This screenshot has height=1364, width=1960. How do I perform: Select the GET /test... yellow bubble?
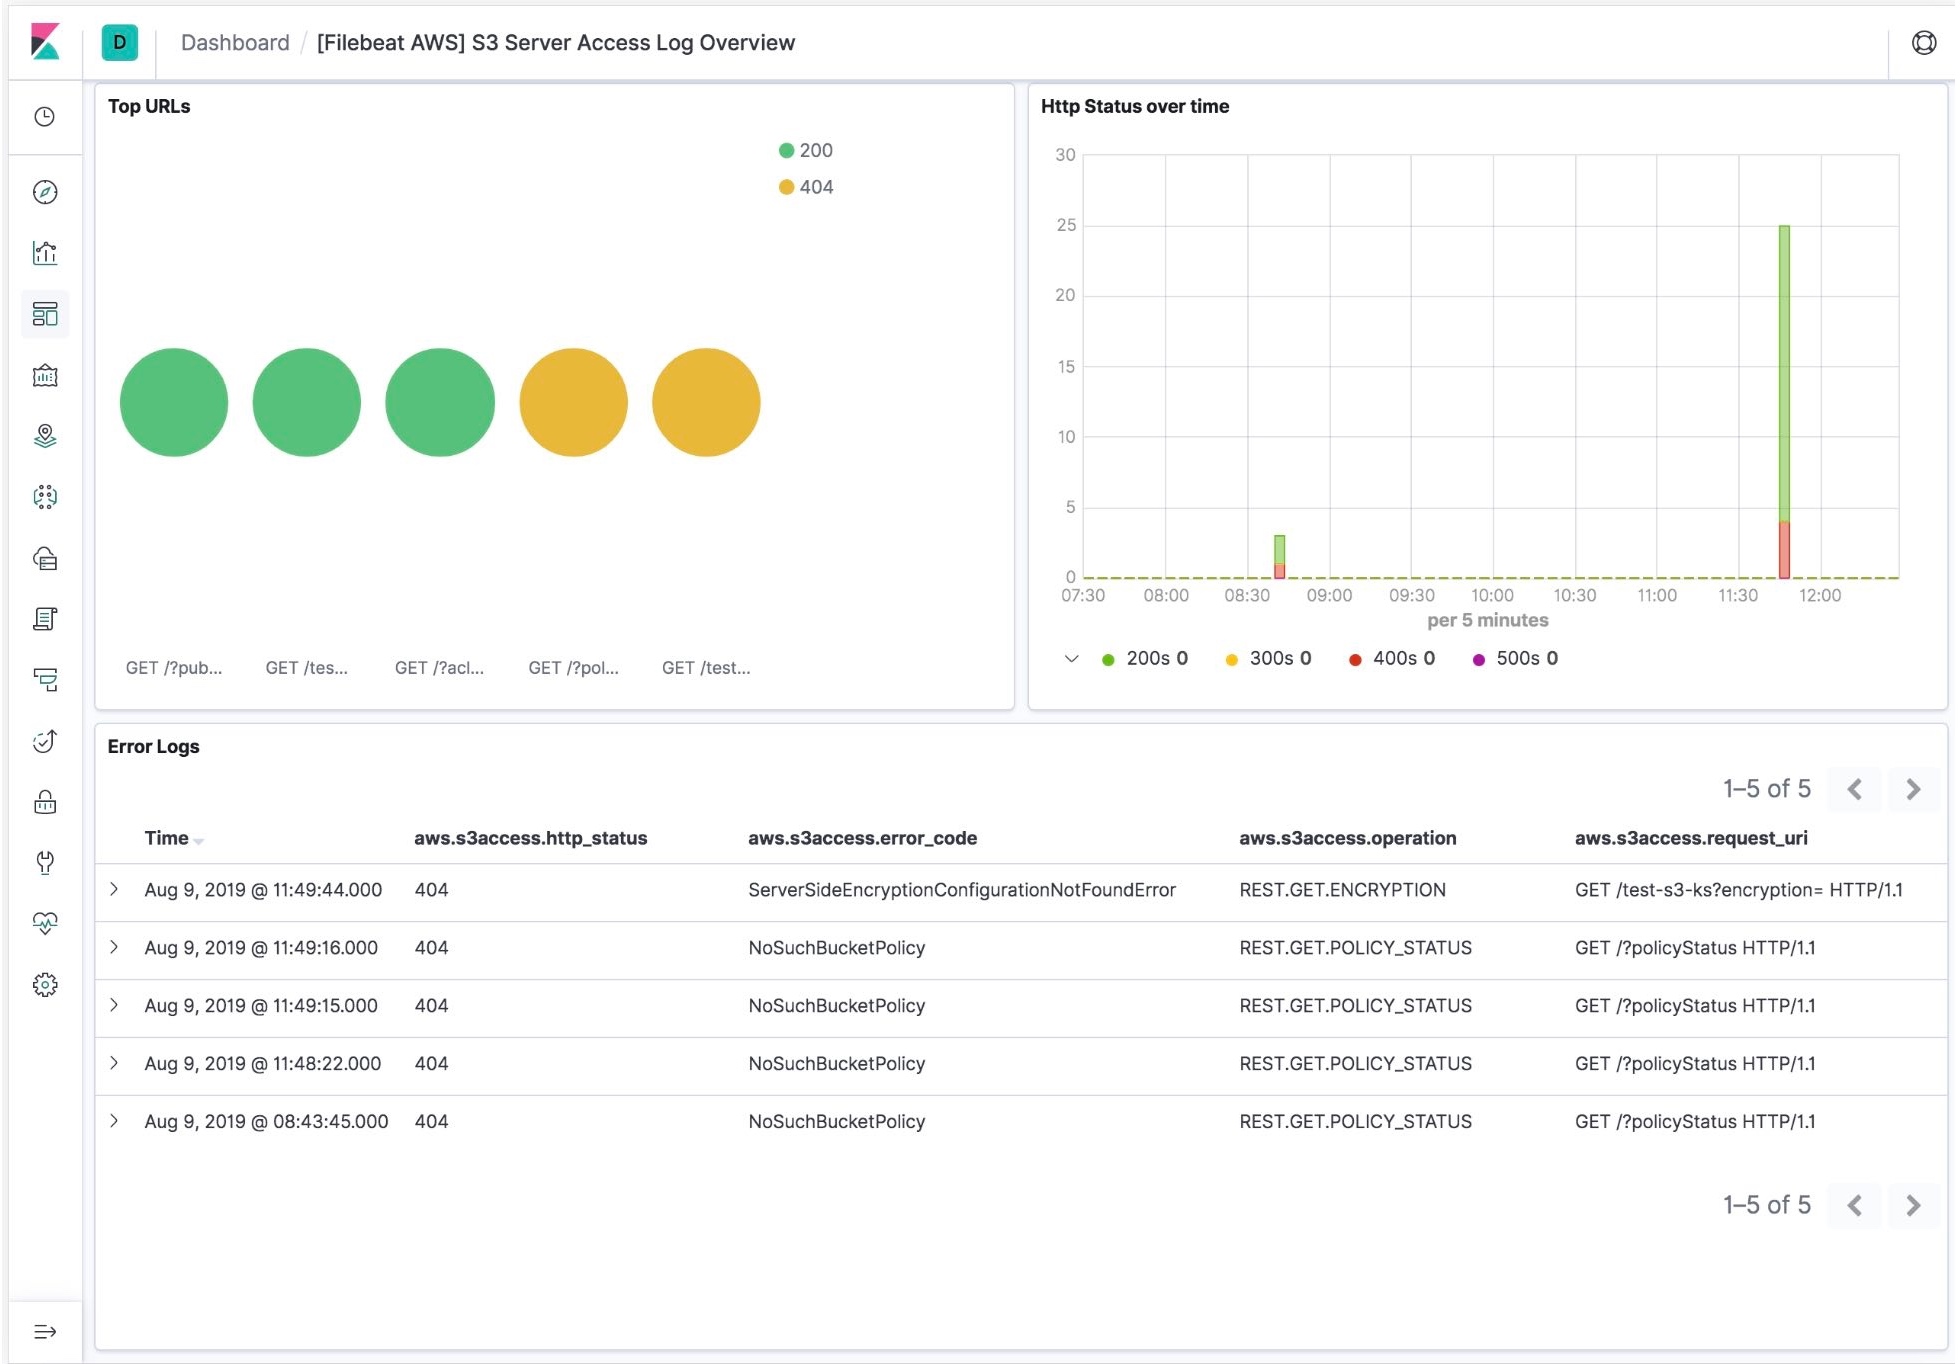click(x=706, y=402)
